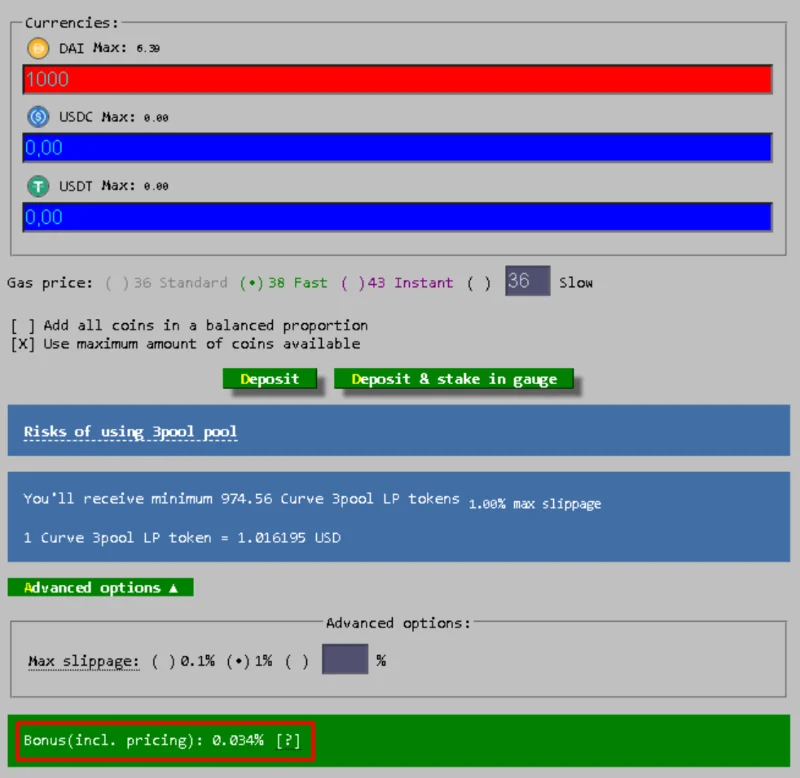Uncheck Use maximum amount of coins available
This screenshot has height=778, width=800.
23,344
